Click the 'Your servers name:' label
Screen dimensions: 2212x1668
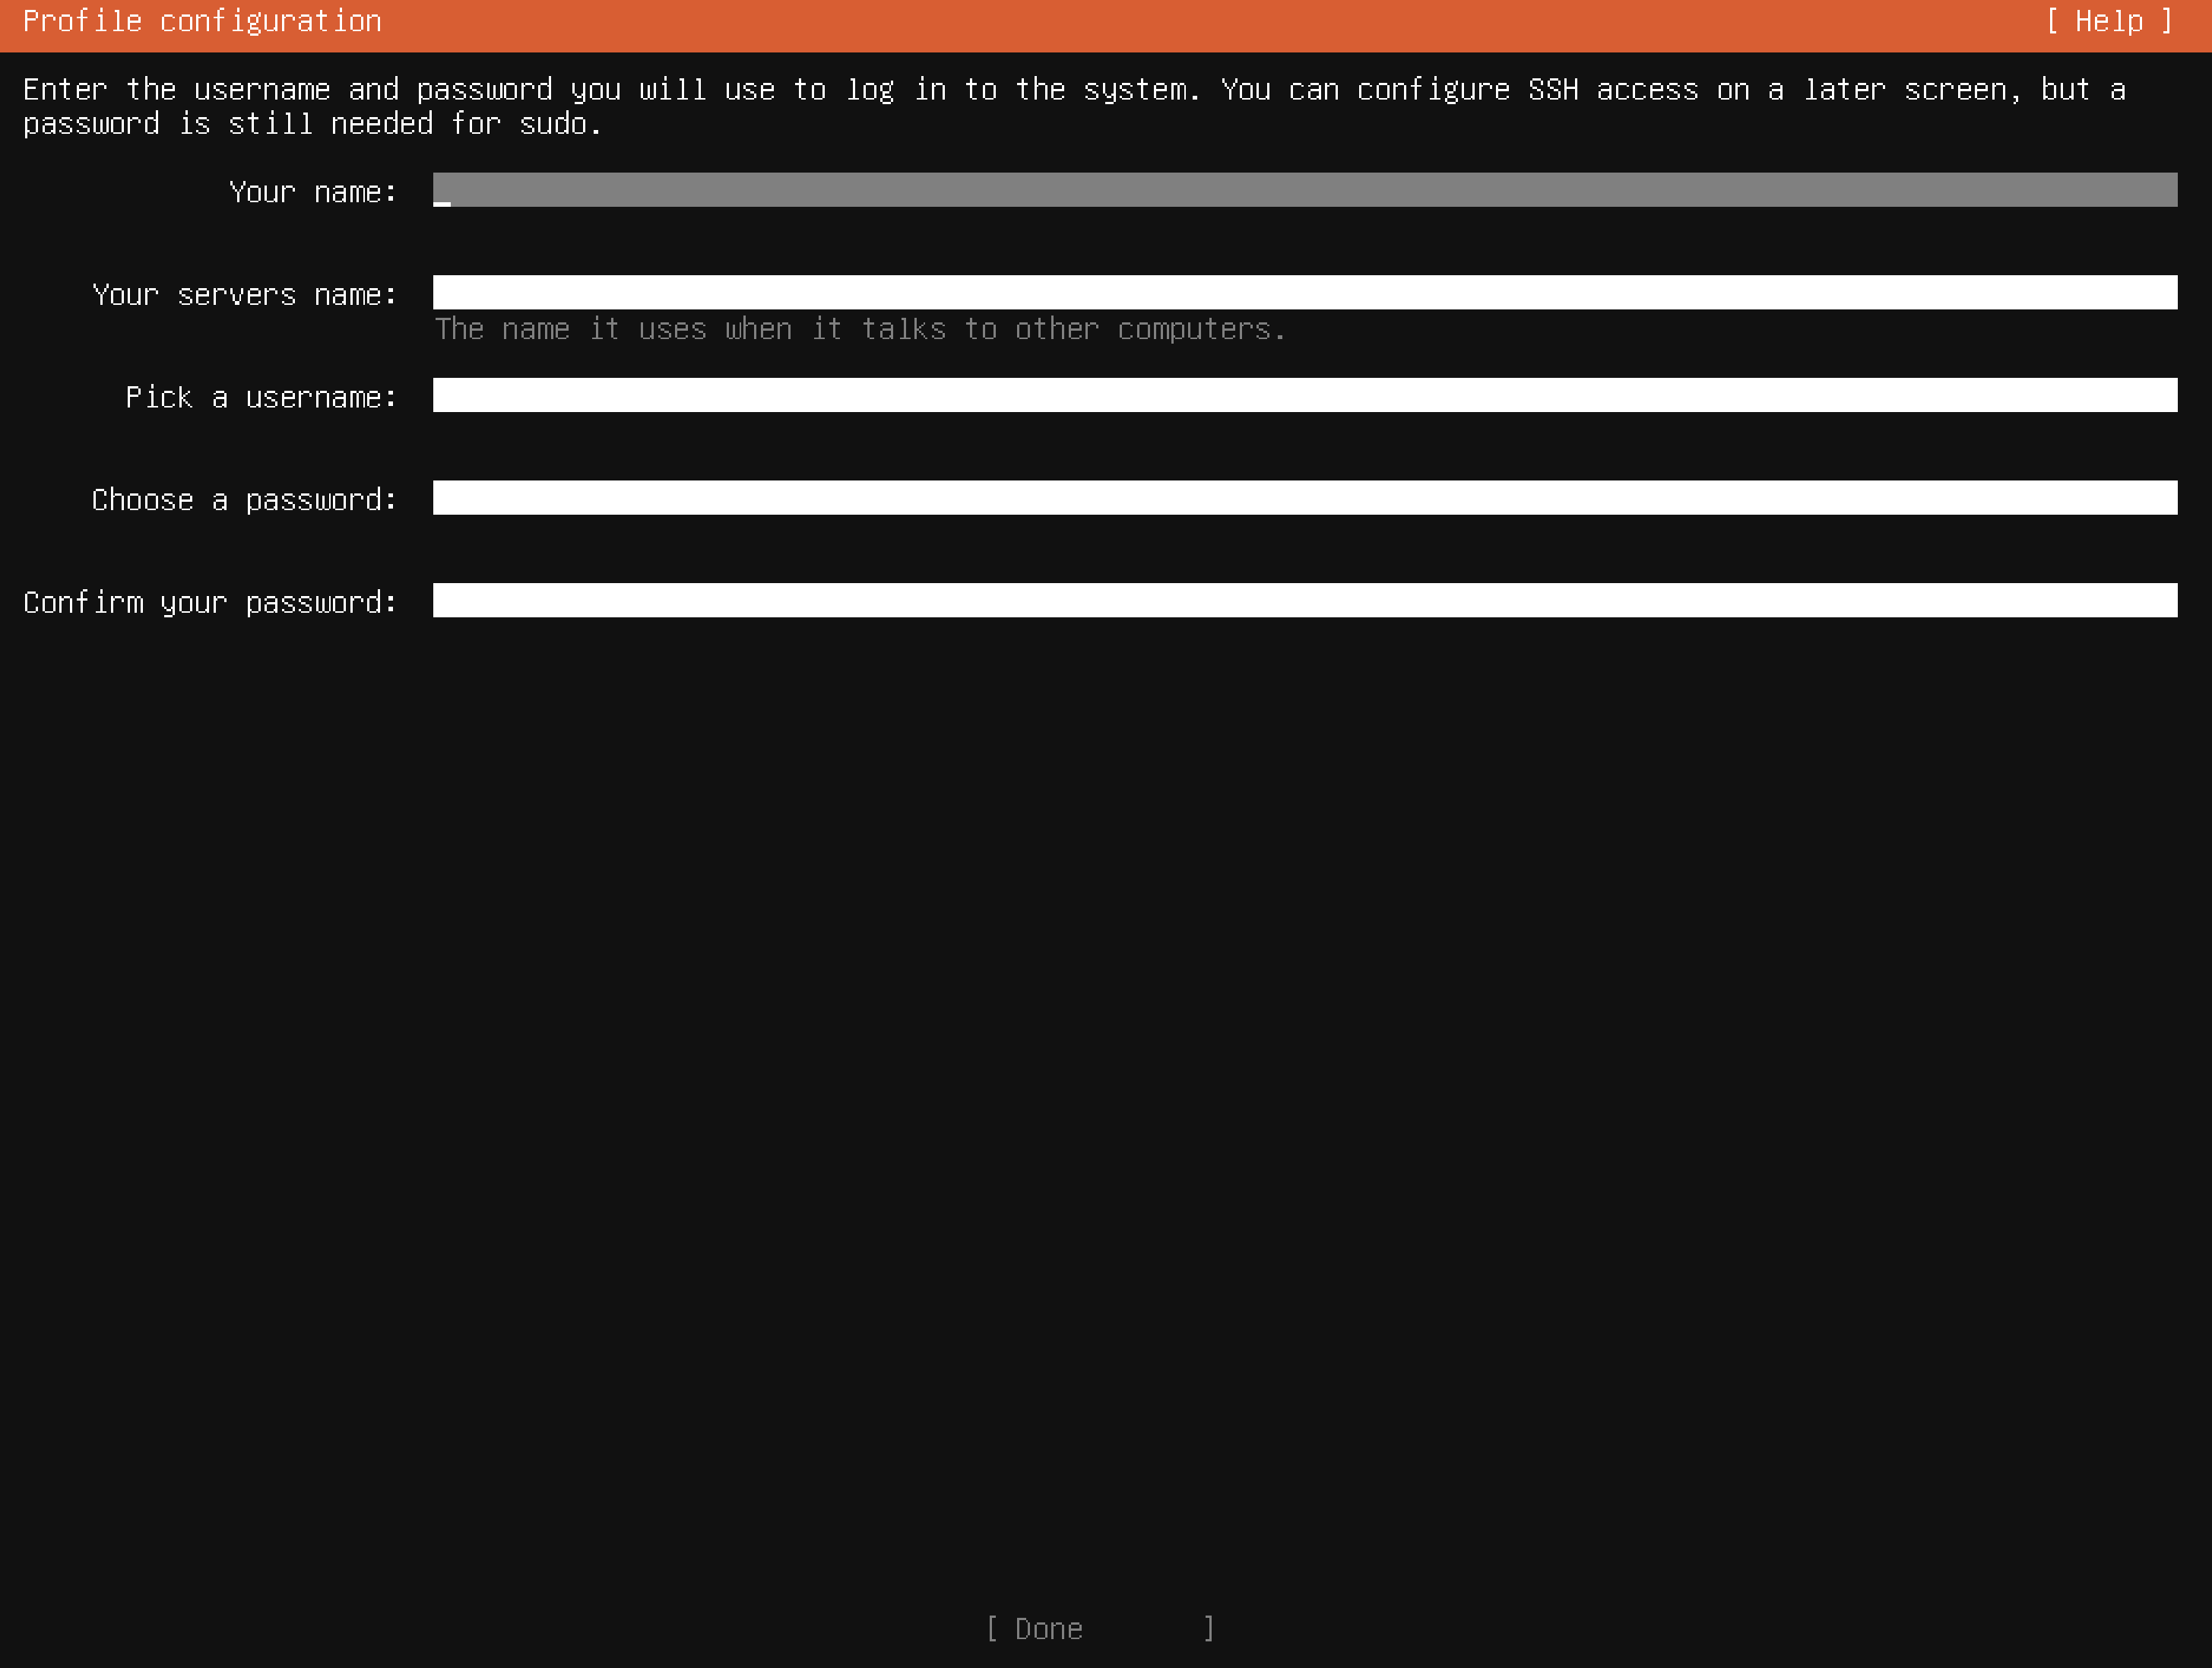click(244, 295)
